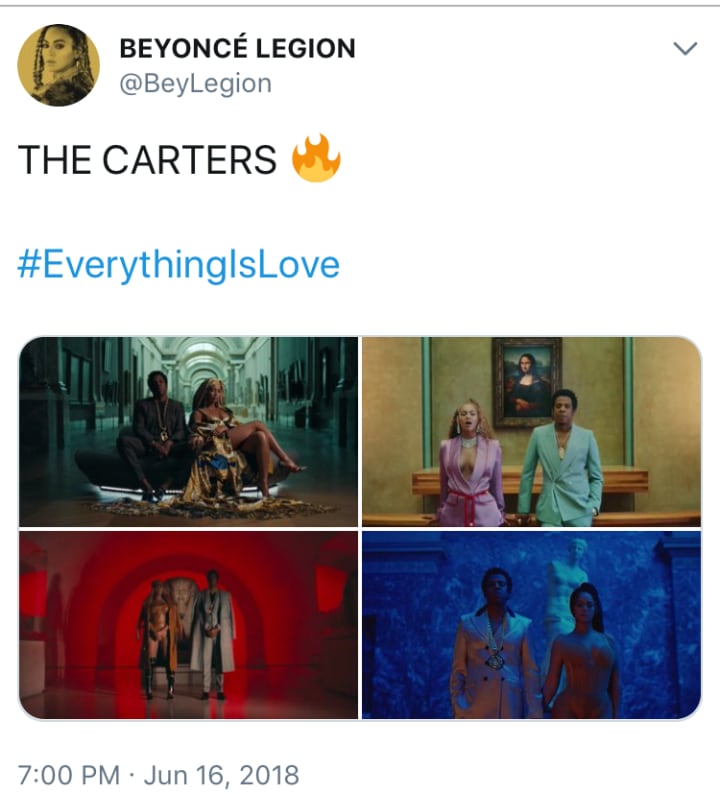The width and height of the screenshot is (720, 794).
Task: Open the #EverythingIsLove hashtag
Action: [178, 265]
